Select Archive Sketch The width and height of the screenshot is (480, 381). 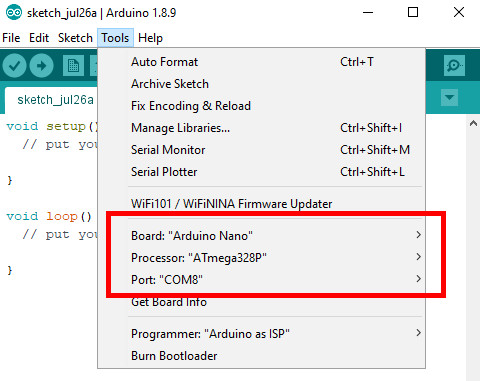click(x=261, y=84)
